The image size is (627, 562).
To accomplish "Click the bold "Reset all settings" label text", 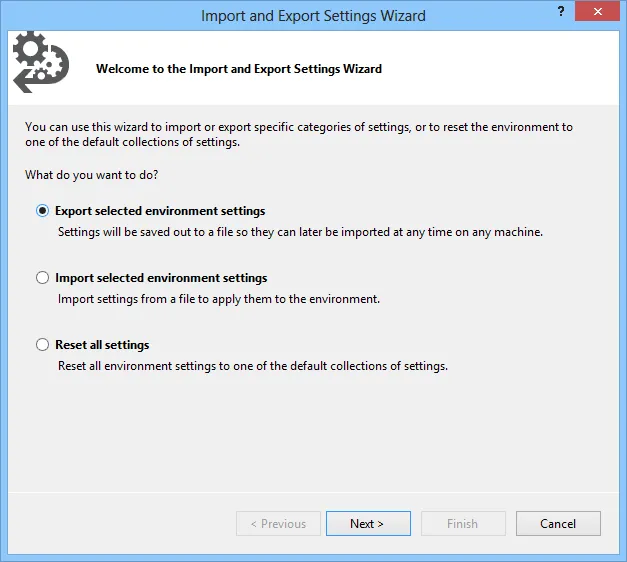I will tap(102, 345).
